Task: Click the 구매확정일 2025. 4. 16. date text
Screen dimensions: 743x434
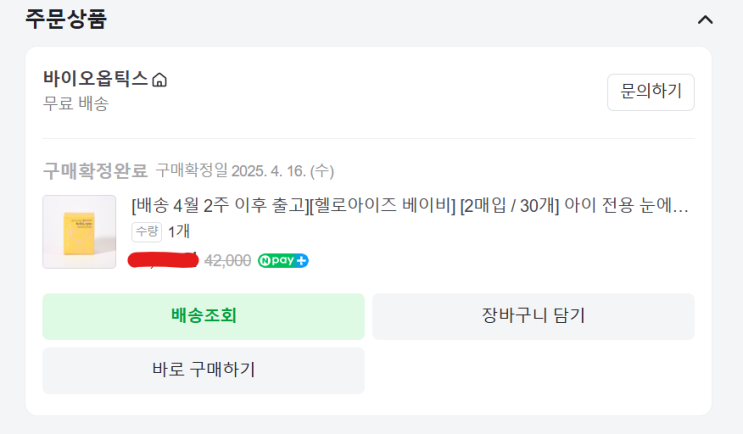Action: (244, 169)
